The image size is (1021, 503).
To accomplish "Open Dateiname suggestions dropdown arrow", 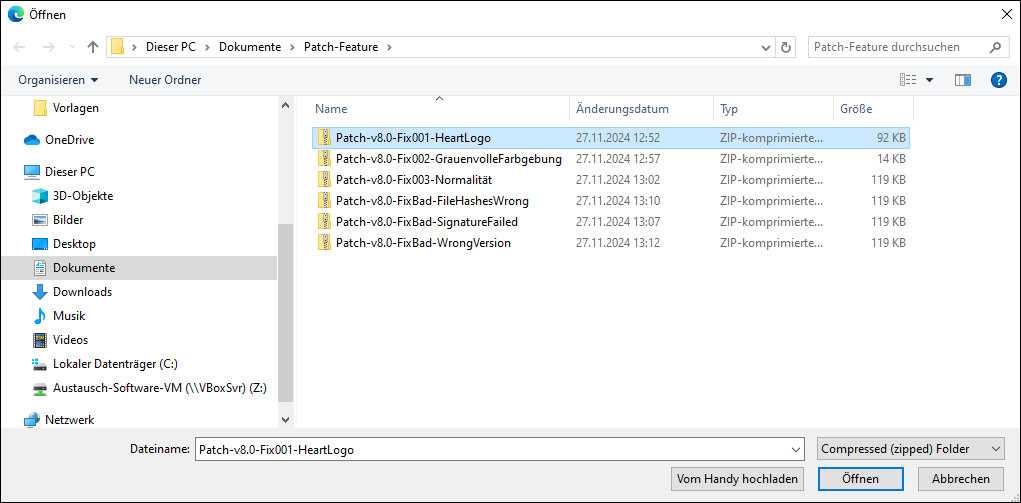I will point(796,449).
